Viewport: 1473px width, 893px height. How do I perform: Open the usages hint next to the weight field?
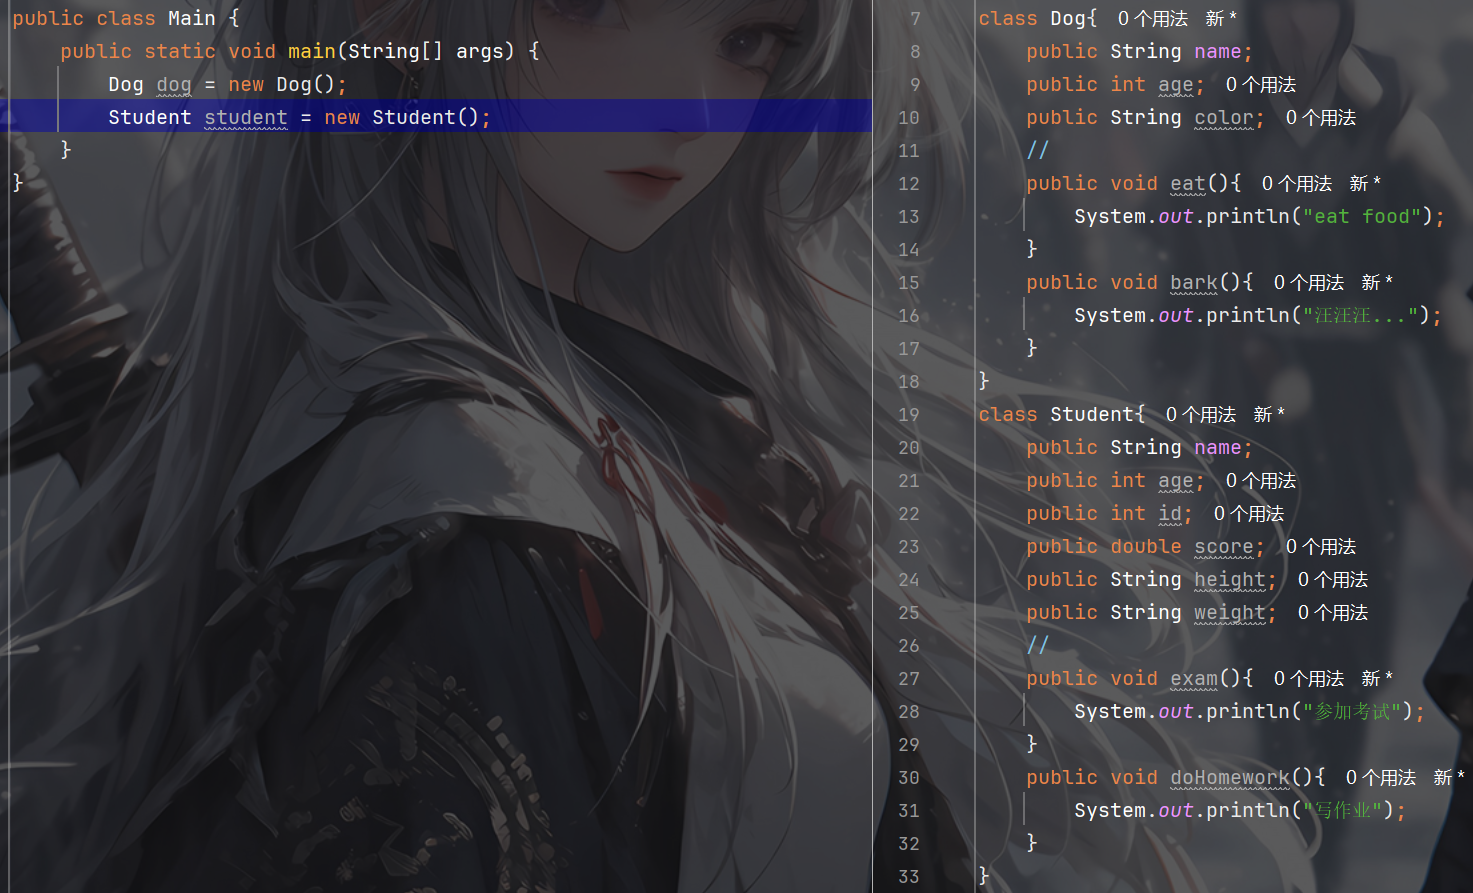1333,612
